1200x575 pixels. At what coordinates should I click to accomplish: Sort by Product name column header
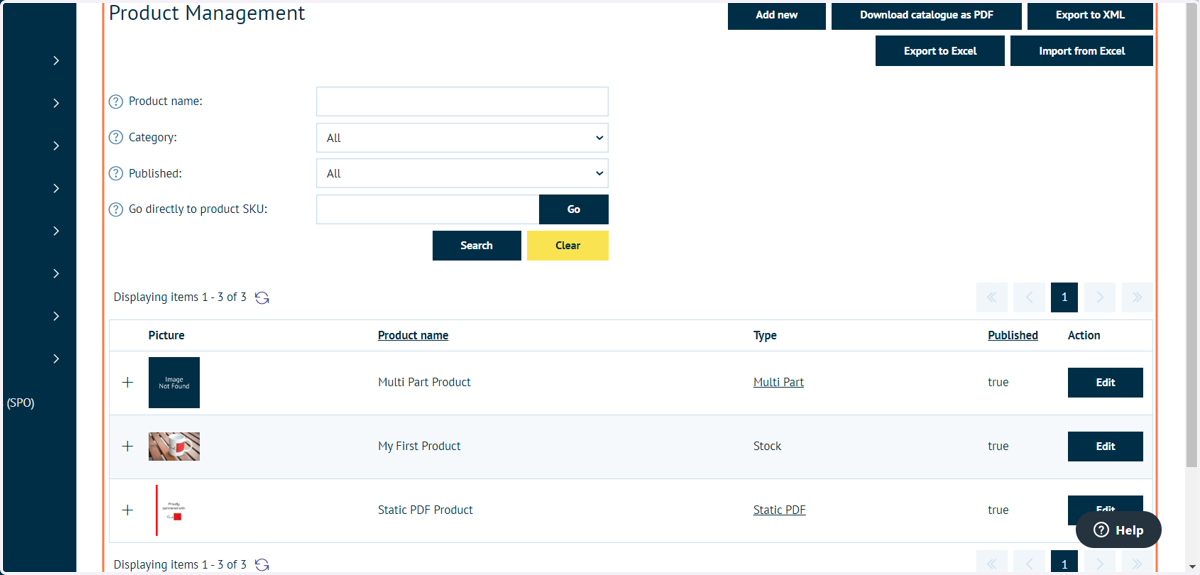[413, 336]
